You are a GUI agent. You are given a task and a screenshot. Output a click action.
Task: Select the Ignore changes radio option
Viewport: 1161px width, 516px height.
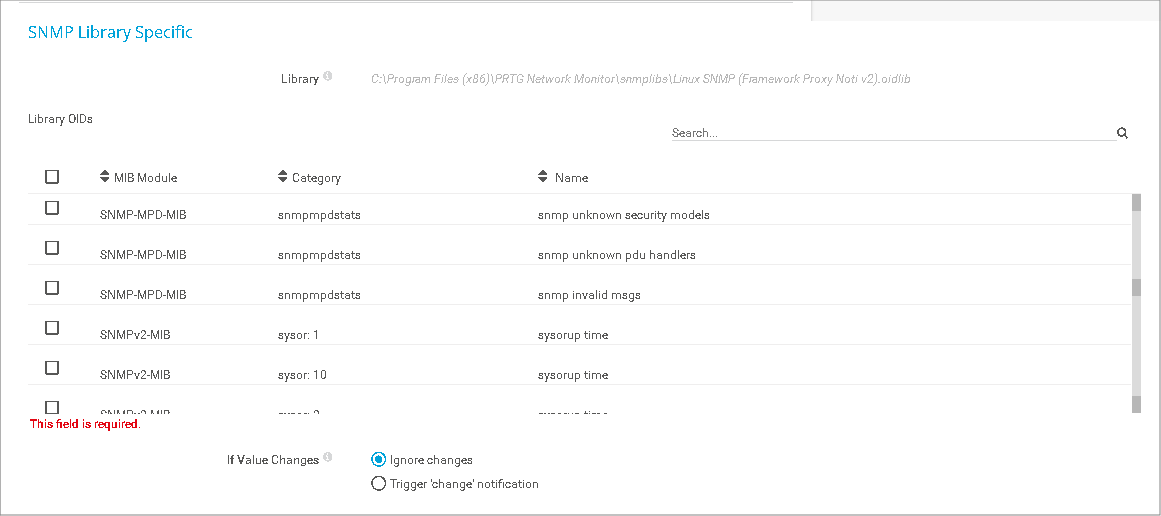click(378, 460)
